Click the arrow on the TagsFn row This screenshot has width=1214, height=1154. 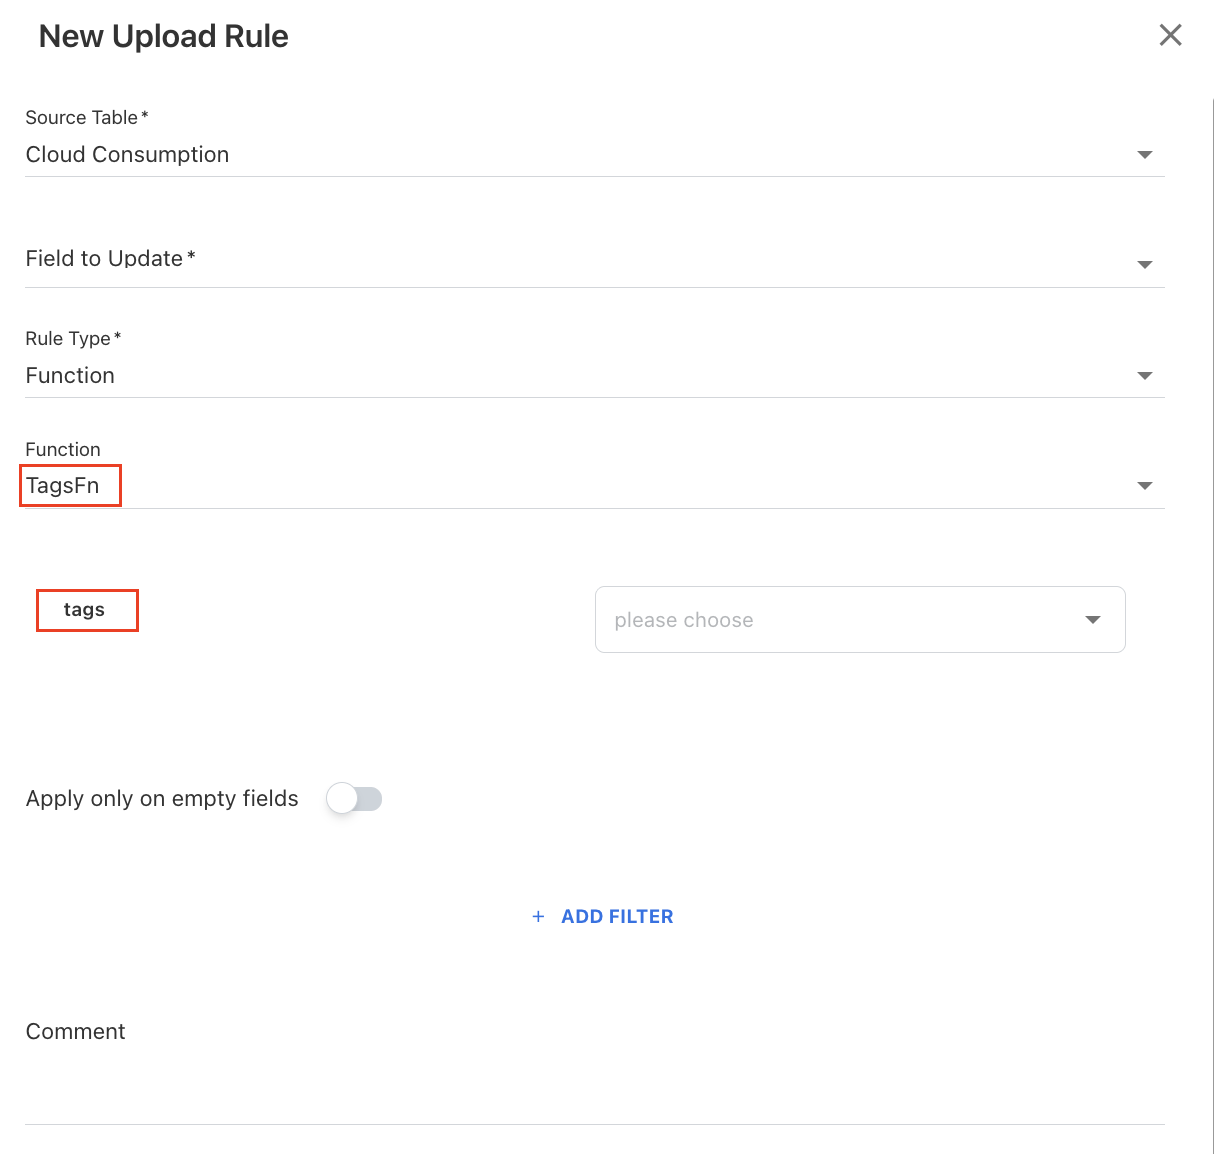1145,486
